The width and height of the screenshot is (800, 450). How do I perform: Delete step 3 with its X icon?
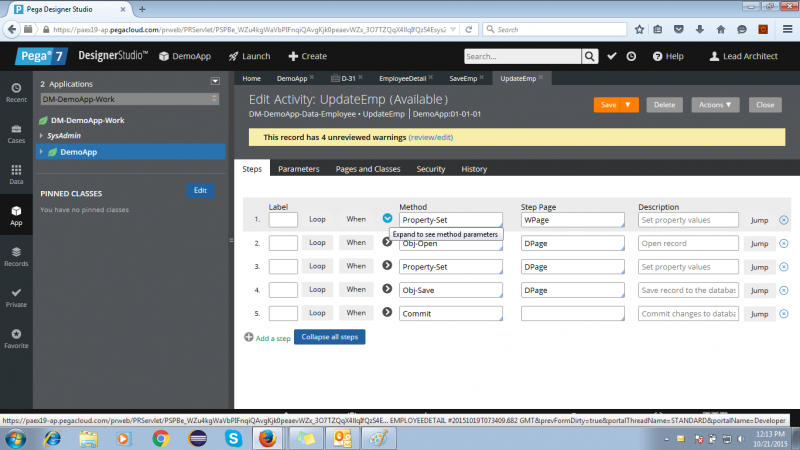coord(784,267)
